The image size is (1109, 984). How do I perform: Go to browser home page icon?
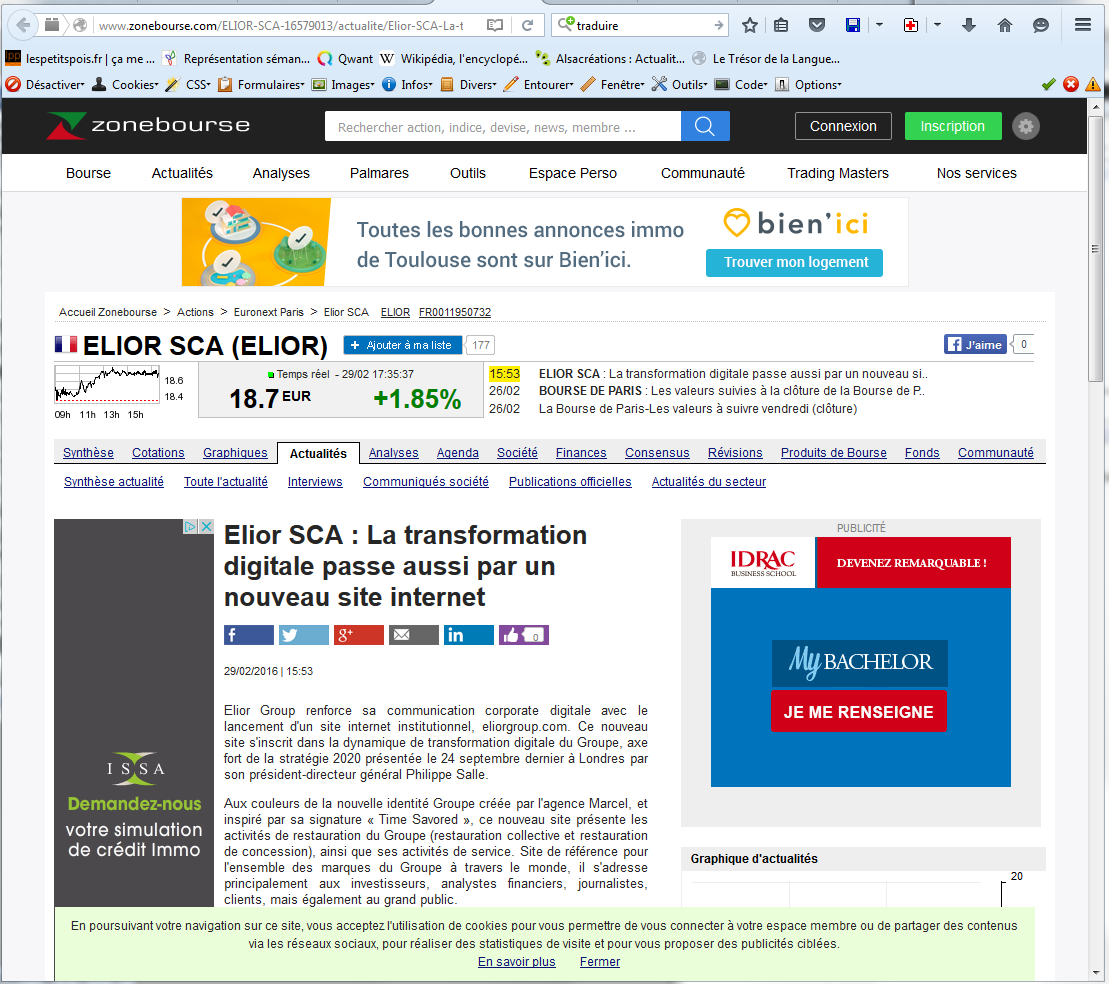point(1004,25)
